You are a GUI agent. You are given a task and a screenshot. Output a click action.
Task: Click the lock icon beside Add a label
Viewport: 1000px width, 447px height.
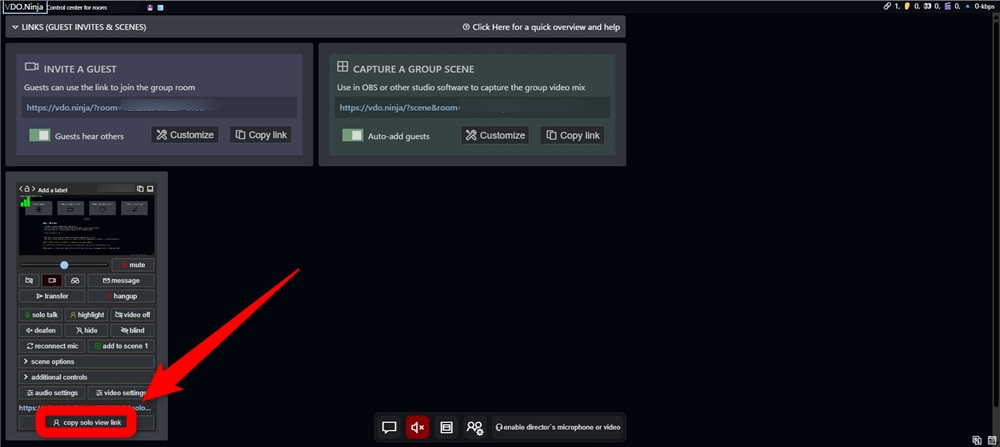[27, 189]
